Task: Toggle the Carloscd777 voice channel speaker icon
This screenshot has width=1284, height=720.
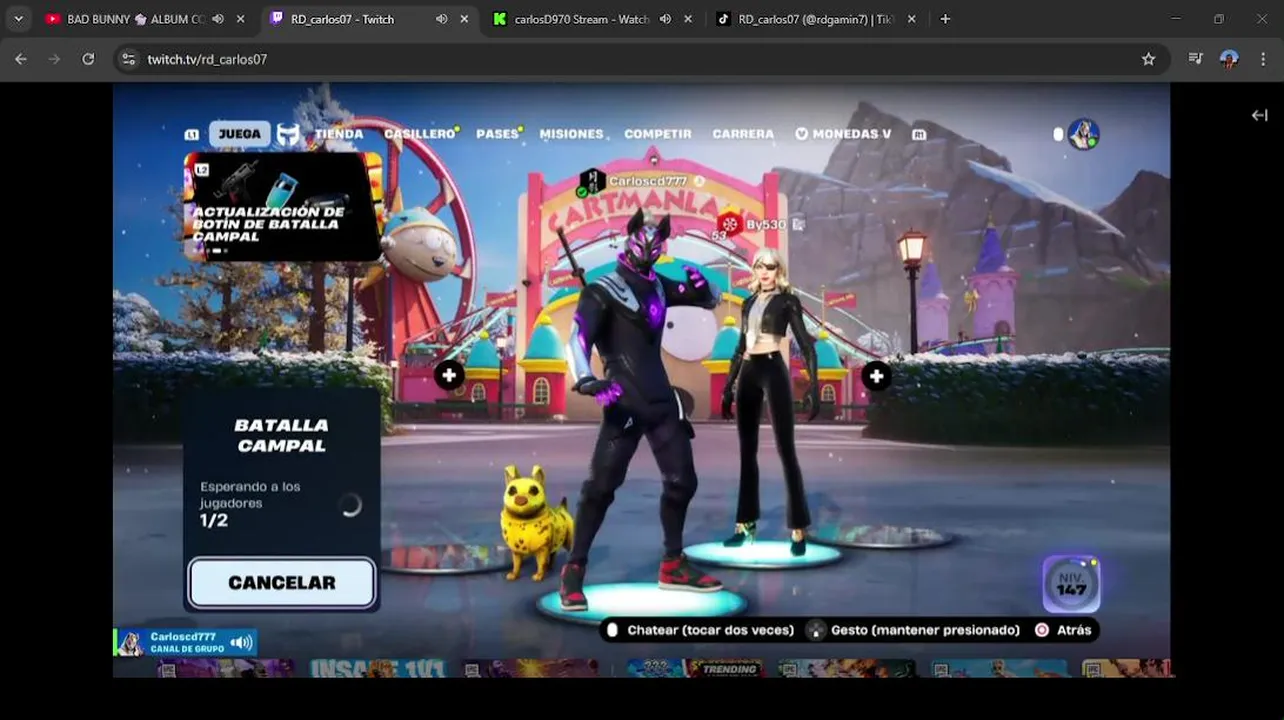Action: (x=241, y=643)
